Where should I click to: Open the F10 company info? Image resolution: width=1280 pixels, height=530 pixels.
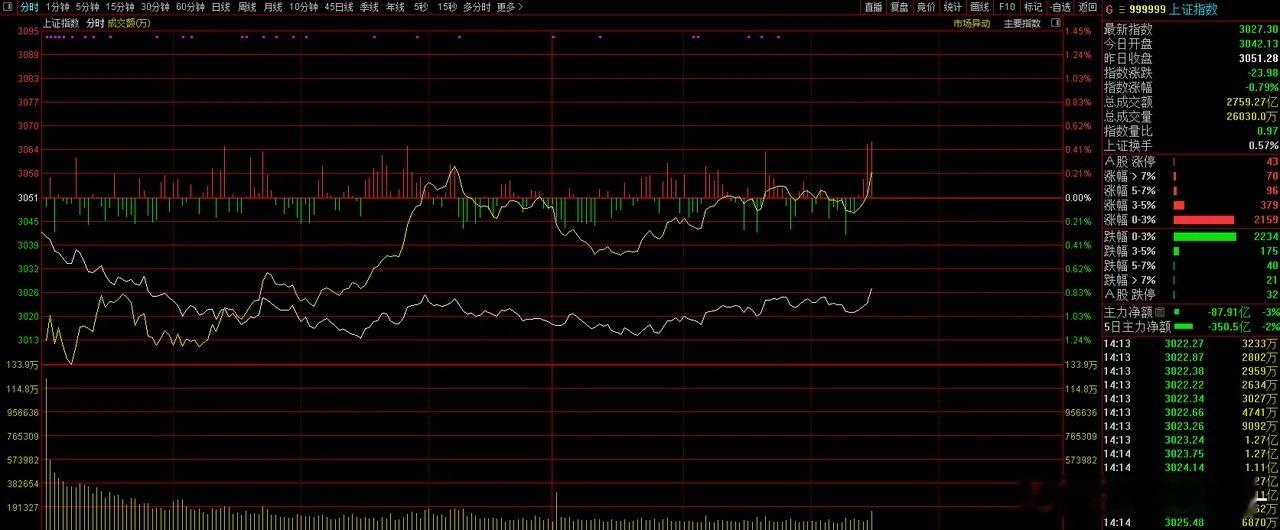(1006, 7)
